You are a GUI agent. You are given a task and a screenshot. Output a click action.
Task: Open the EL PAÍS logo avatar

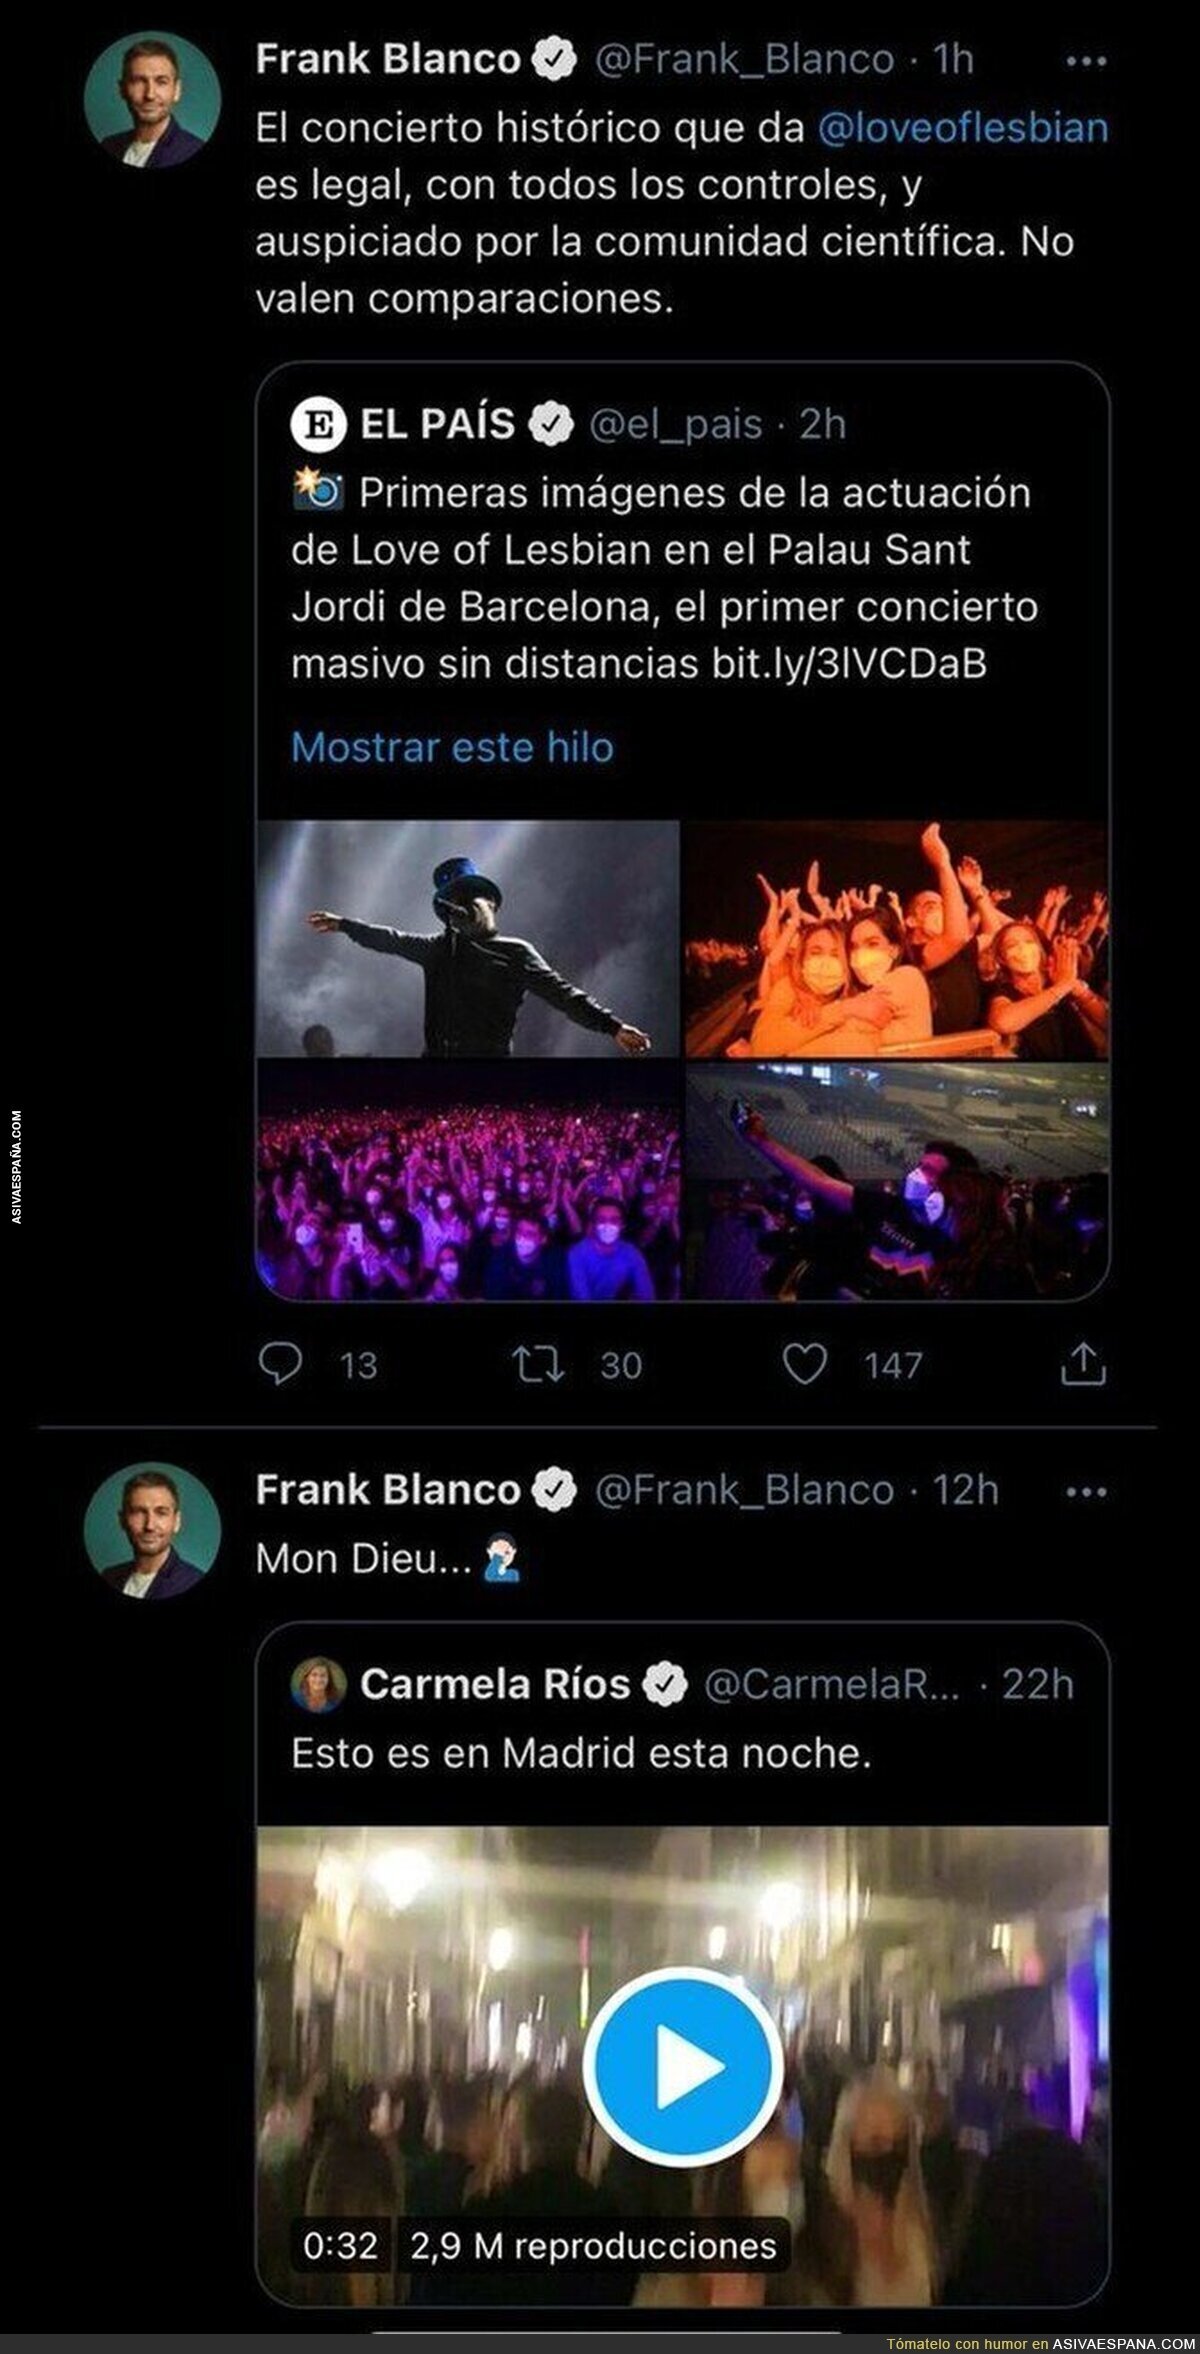(x=318, y=425)
